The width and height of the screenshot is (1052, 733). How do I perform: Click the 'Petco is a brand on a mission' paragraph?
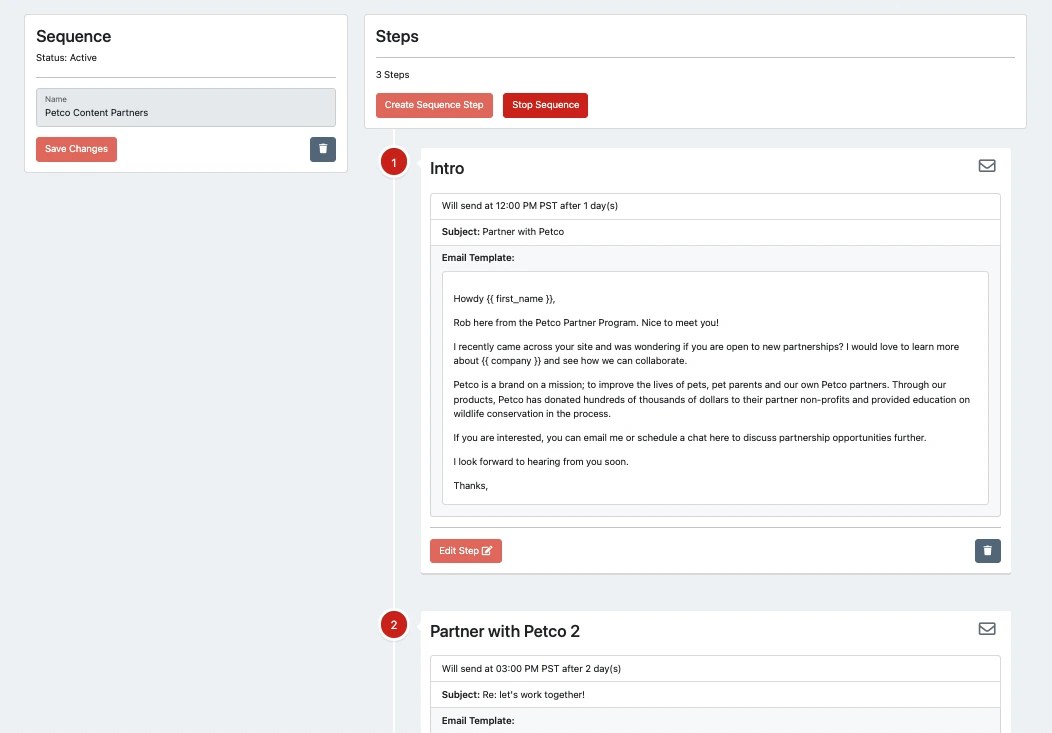point(711,399)
